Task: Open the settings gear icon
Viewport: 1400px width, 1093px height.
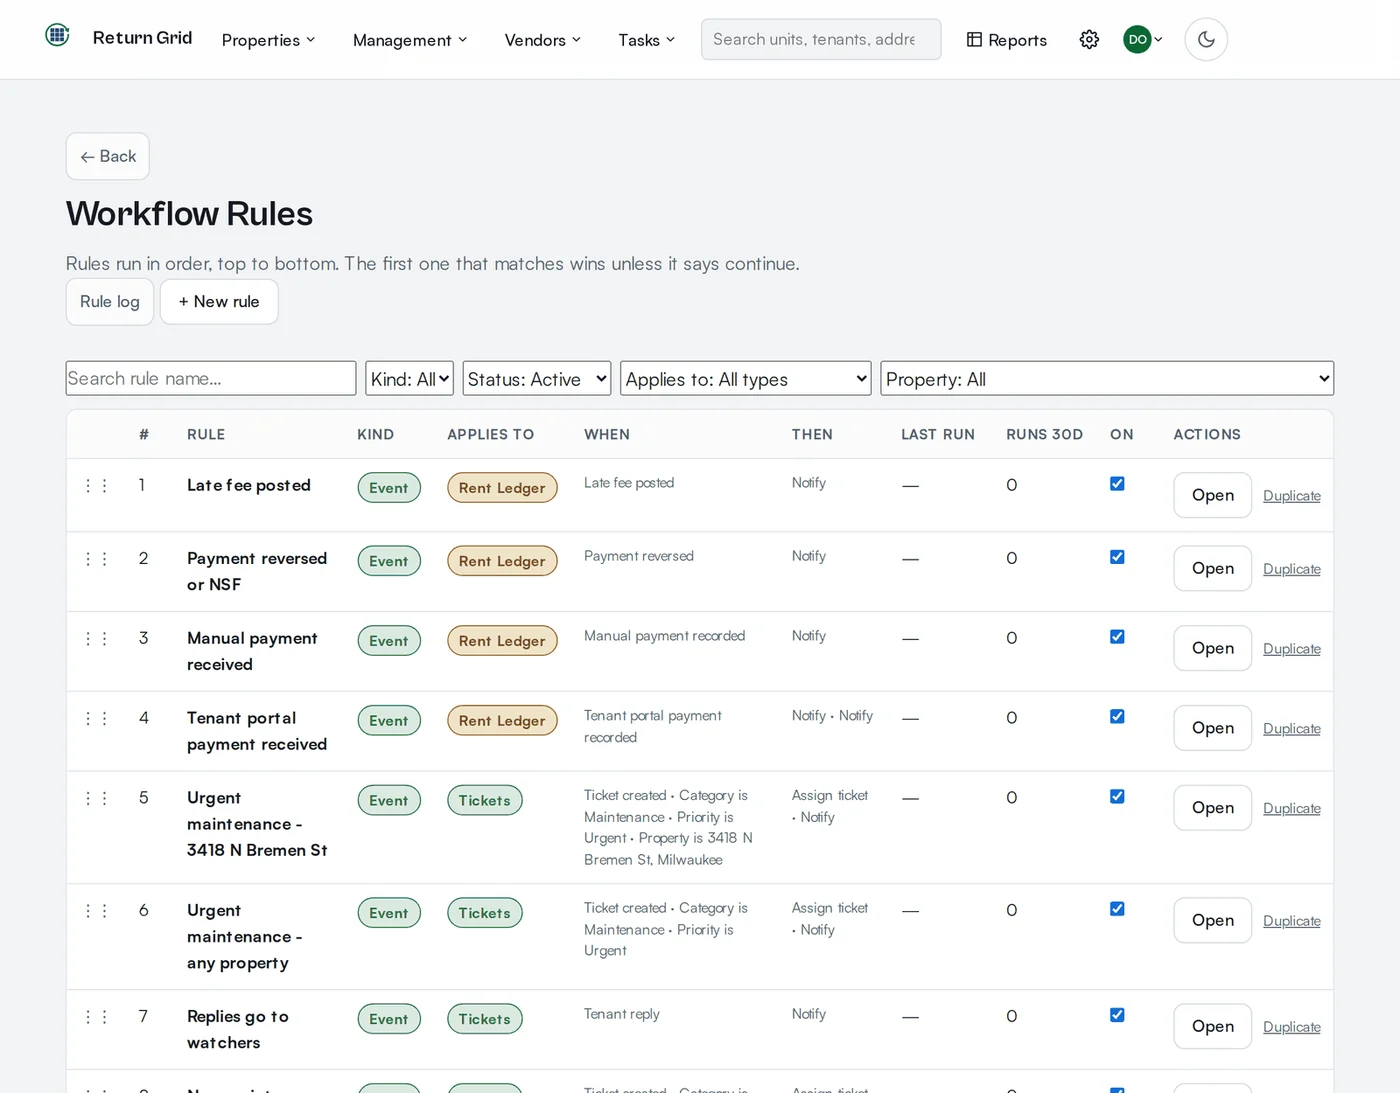Action: (x=1089, y=40)
